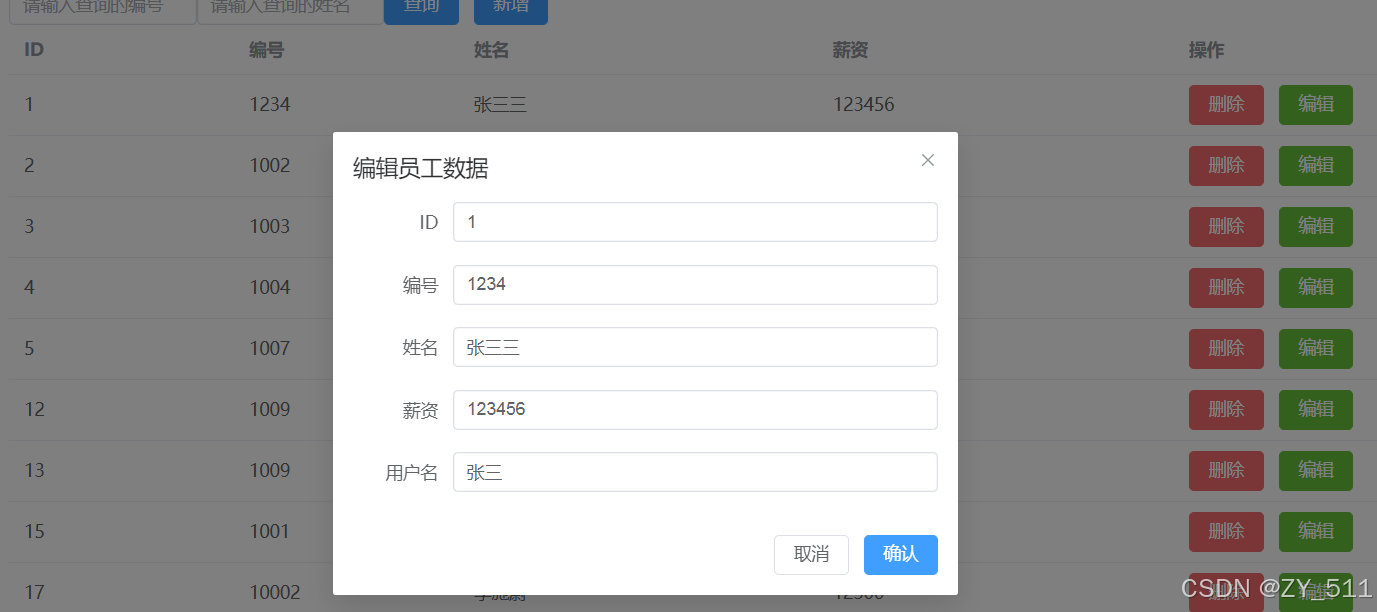Screen dimensions: 1377x612
Task: Edit the row with ID 2
Action: pos(1316,166)
